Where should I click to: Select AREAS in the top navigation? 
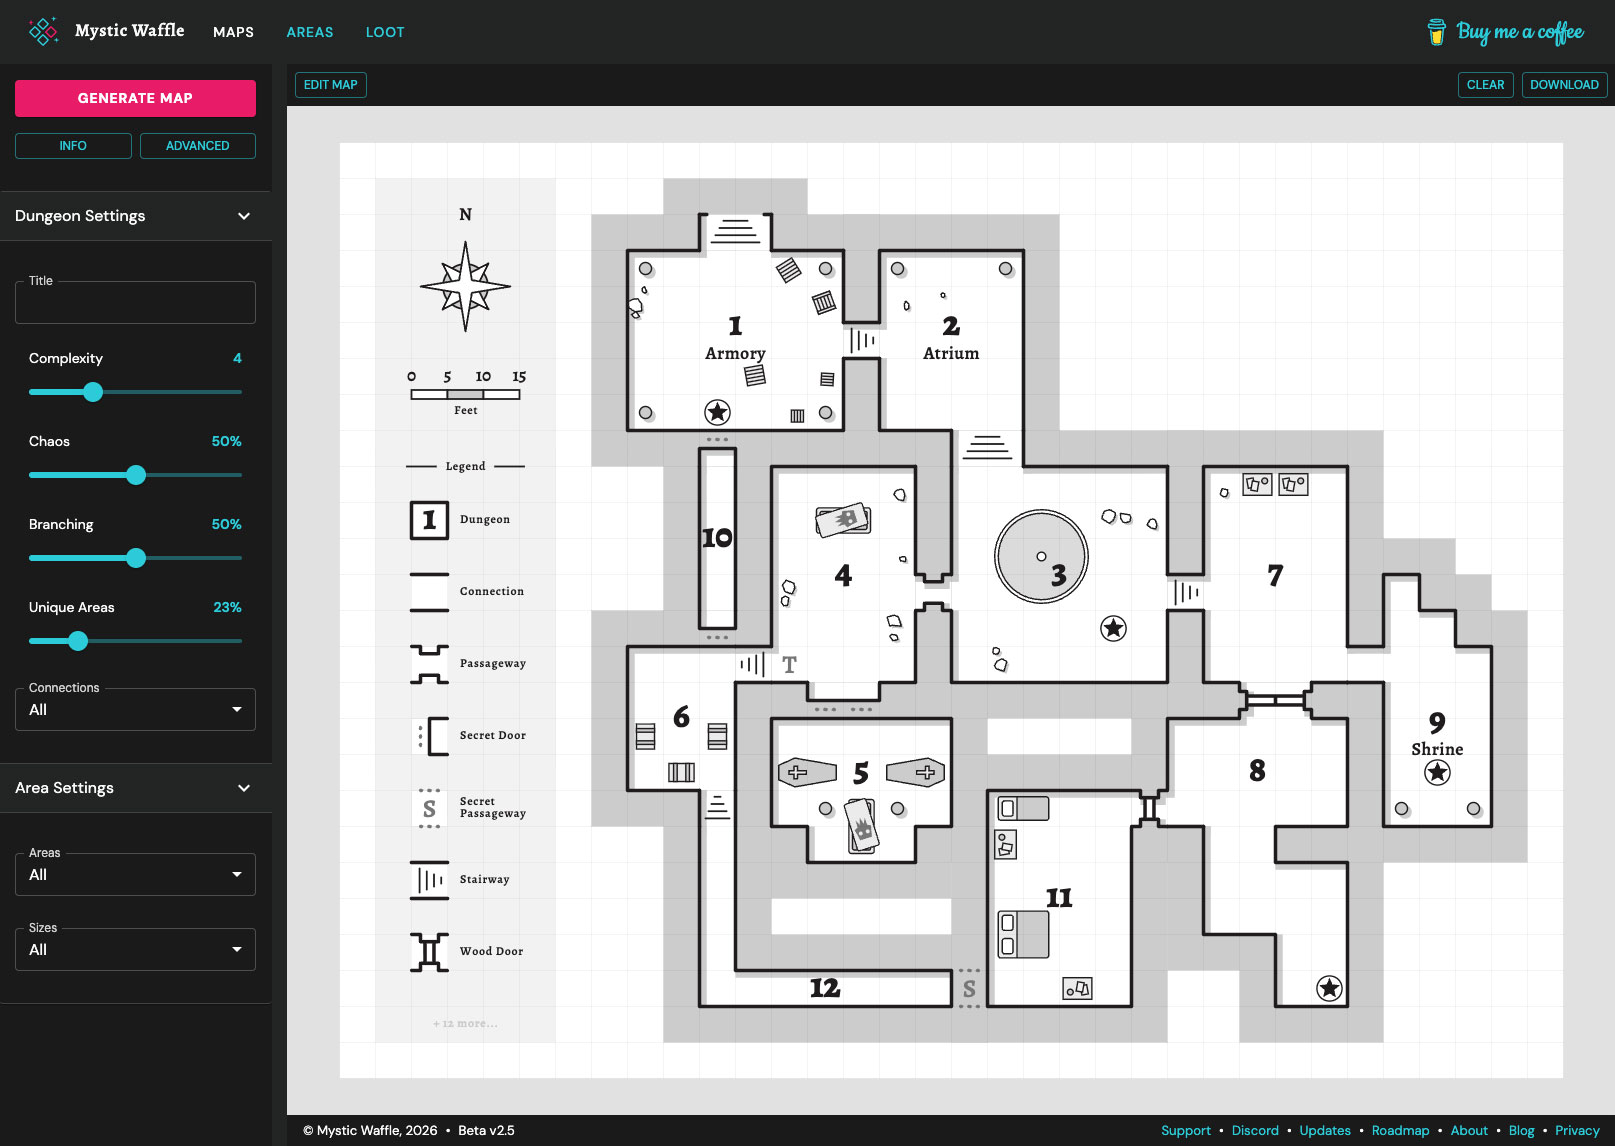310,32
